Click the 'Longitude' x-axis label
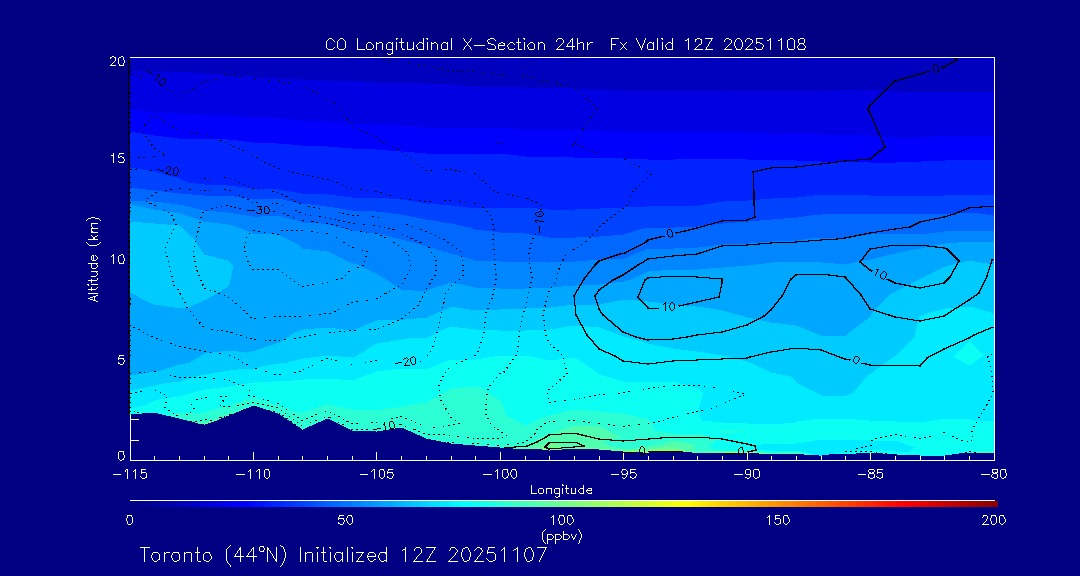 point(561,490)
